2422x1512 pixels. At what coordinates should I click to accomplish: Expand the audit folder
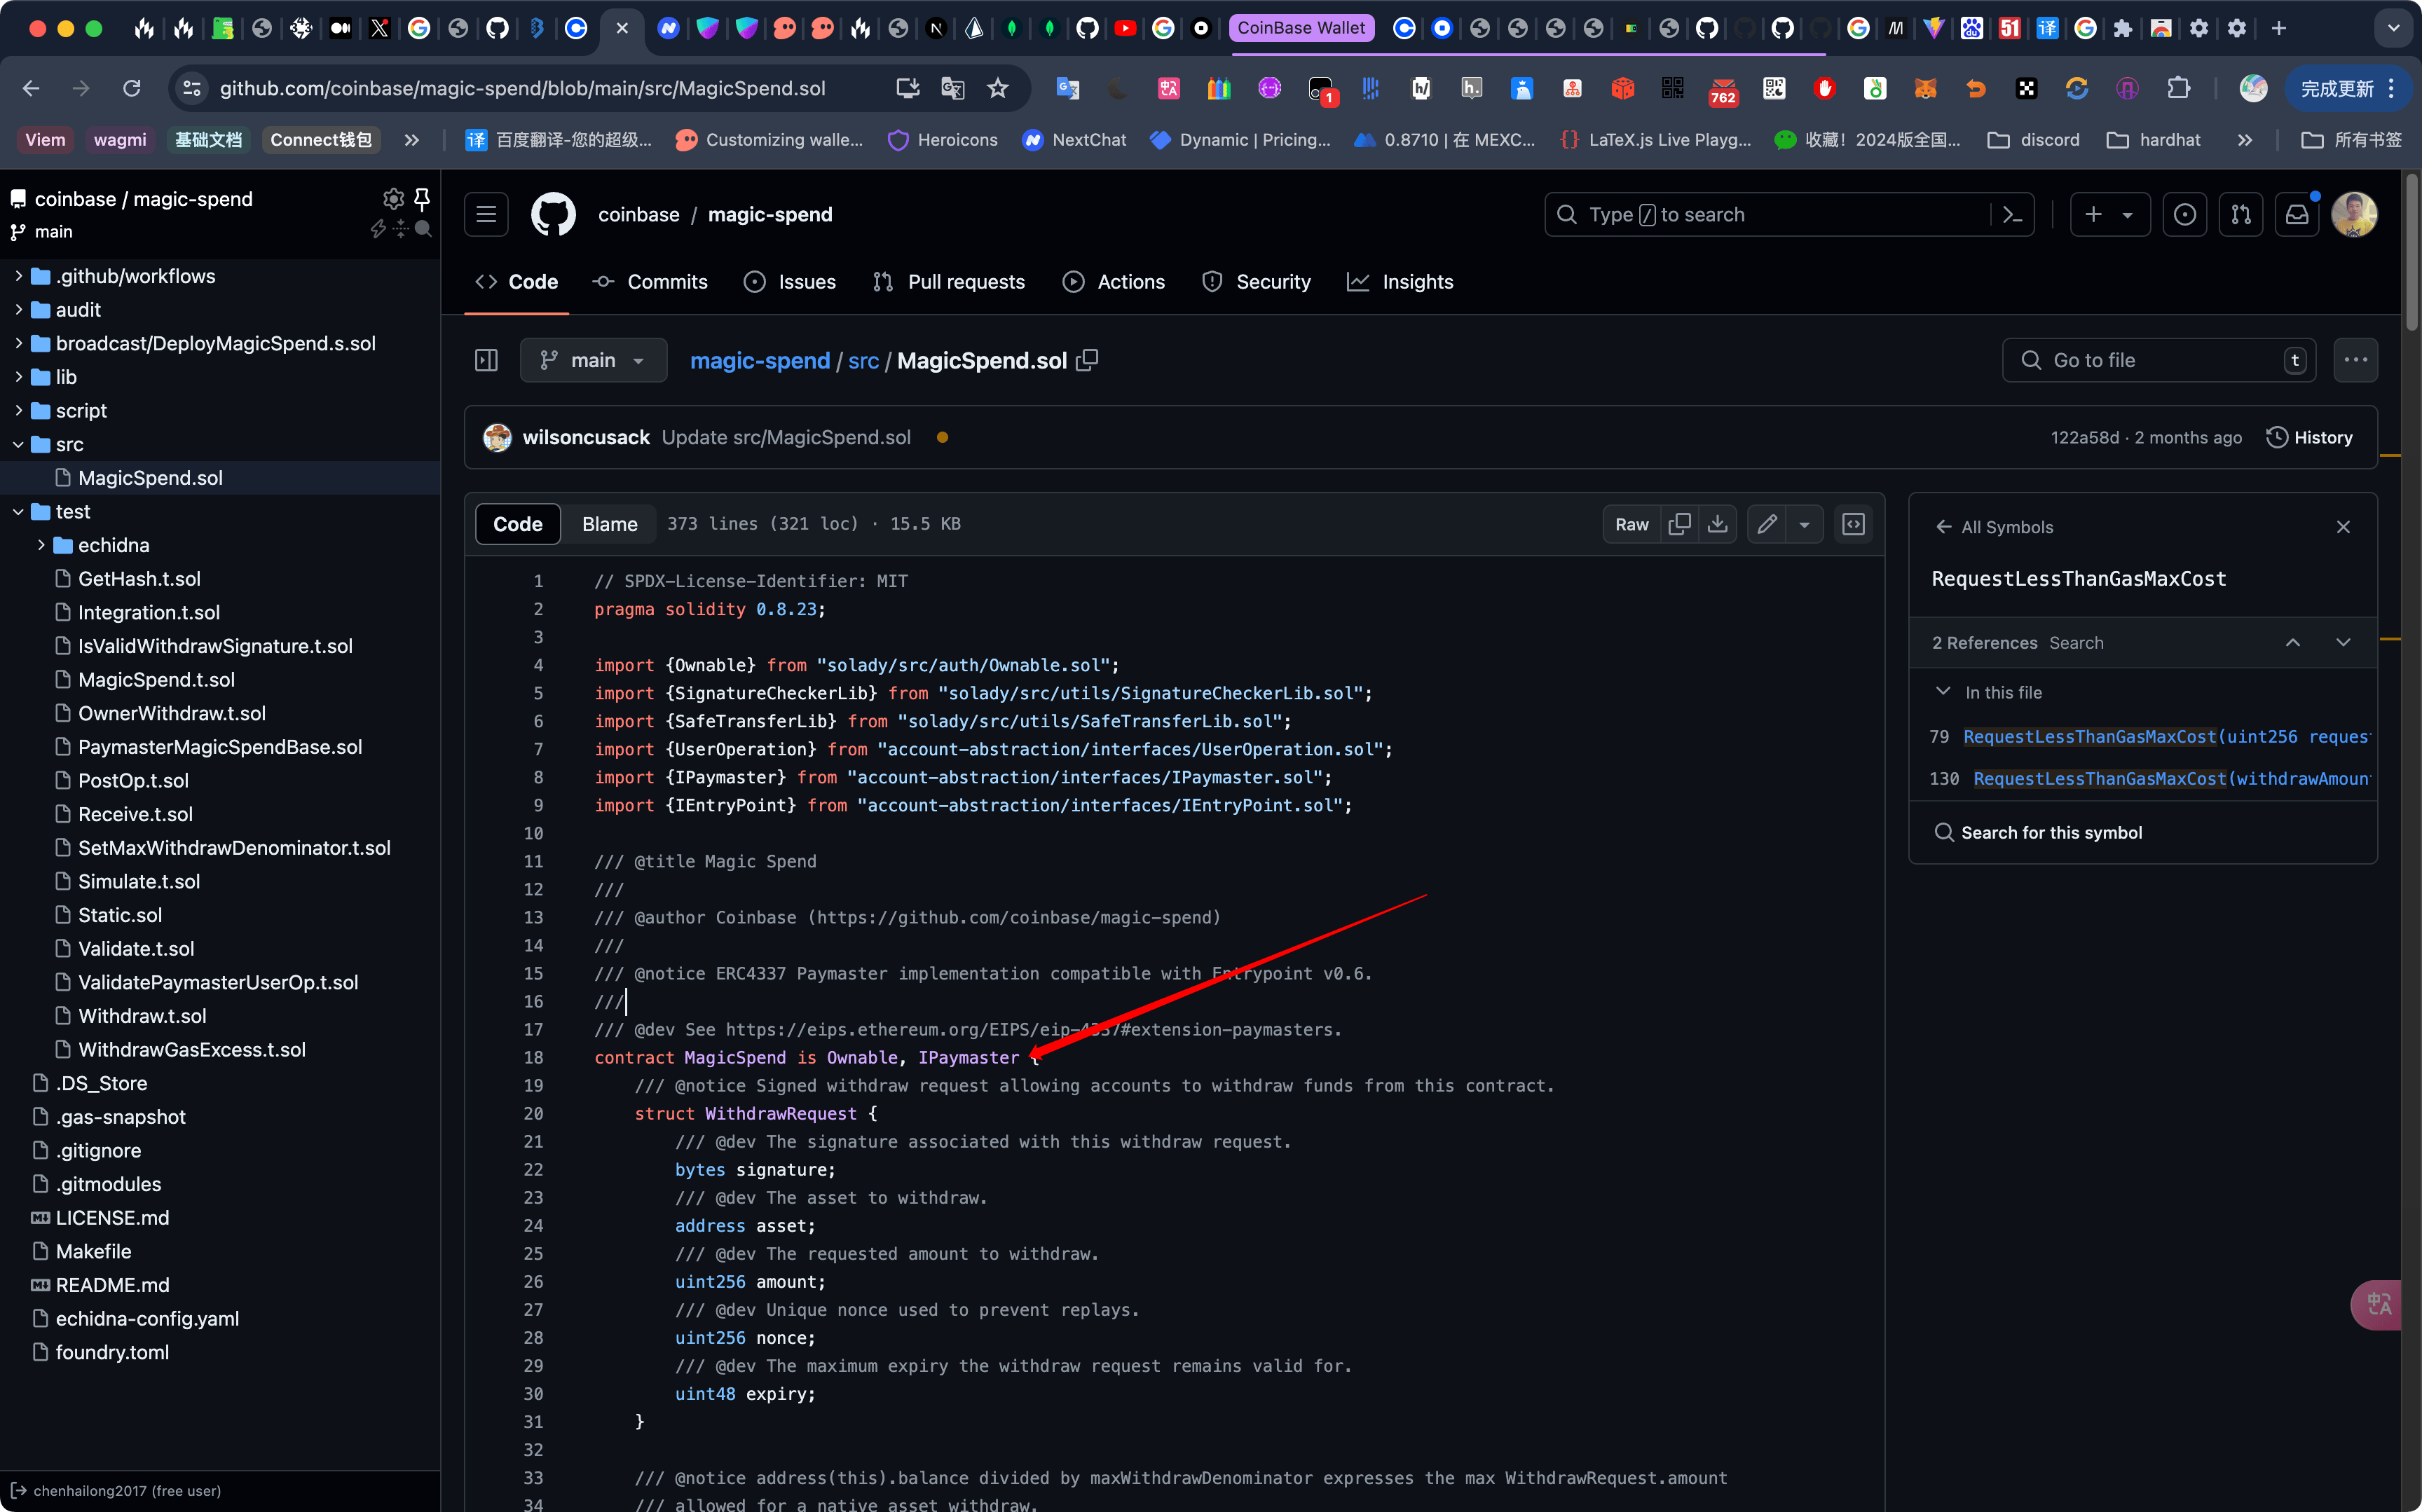tap(19, 310)
